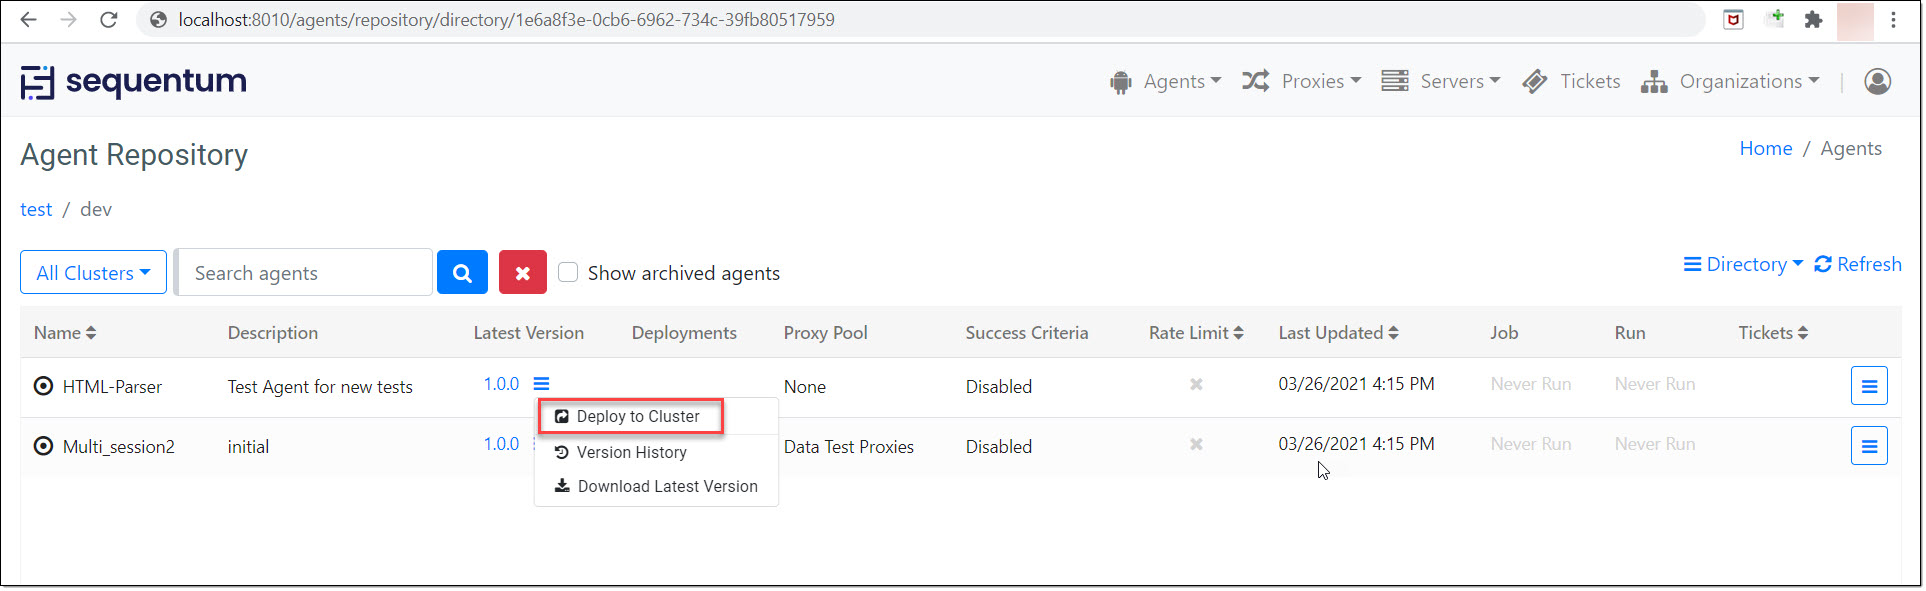The width and height of the screenshot is (1926, 591).
Task: Sort by Last Updated column
Action: point(1338,333)
